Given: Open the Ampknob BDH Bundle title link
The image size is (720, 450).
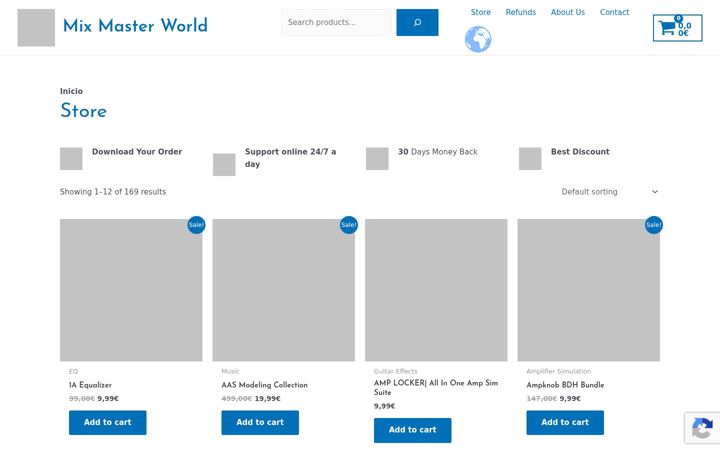Looking at the screenshot, I should pos(565,385).
